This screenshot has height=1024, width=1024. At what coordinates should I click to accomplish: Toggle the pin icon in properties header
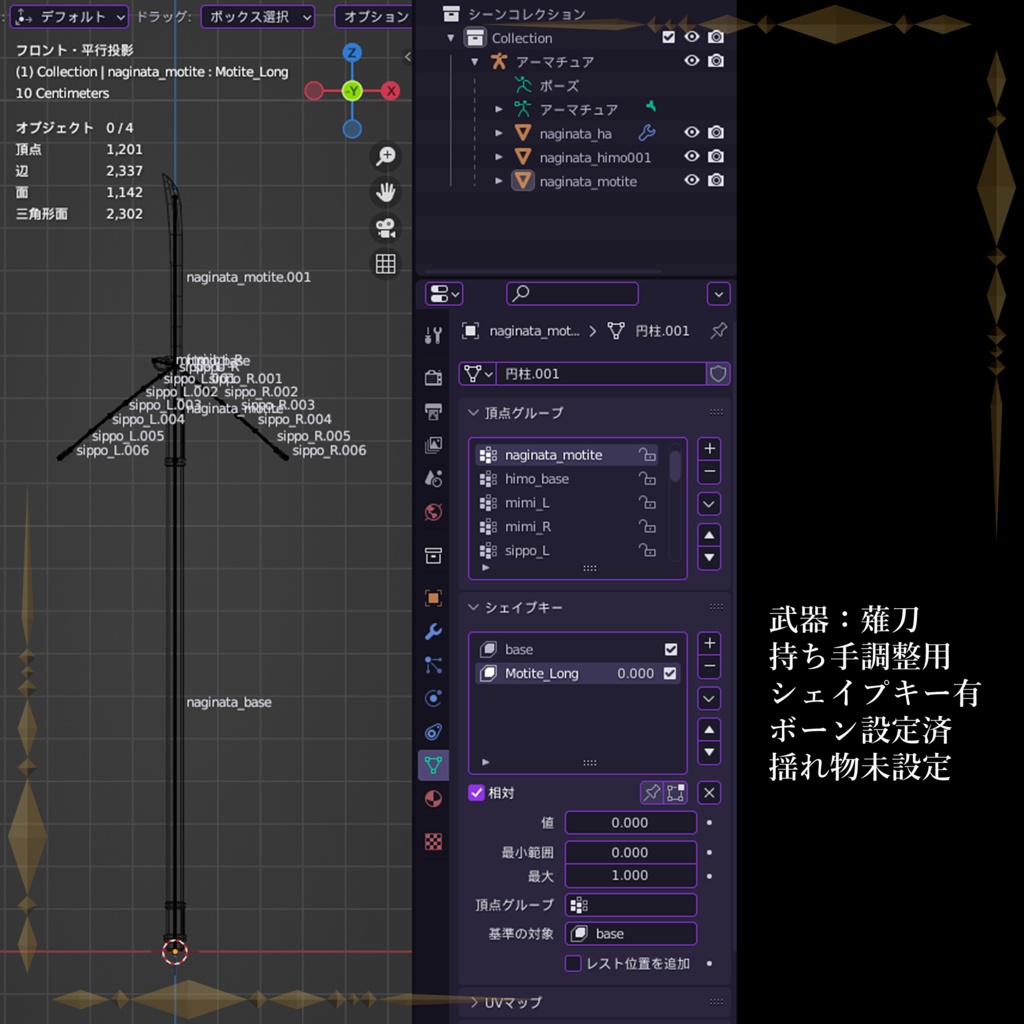718,331
